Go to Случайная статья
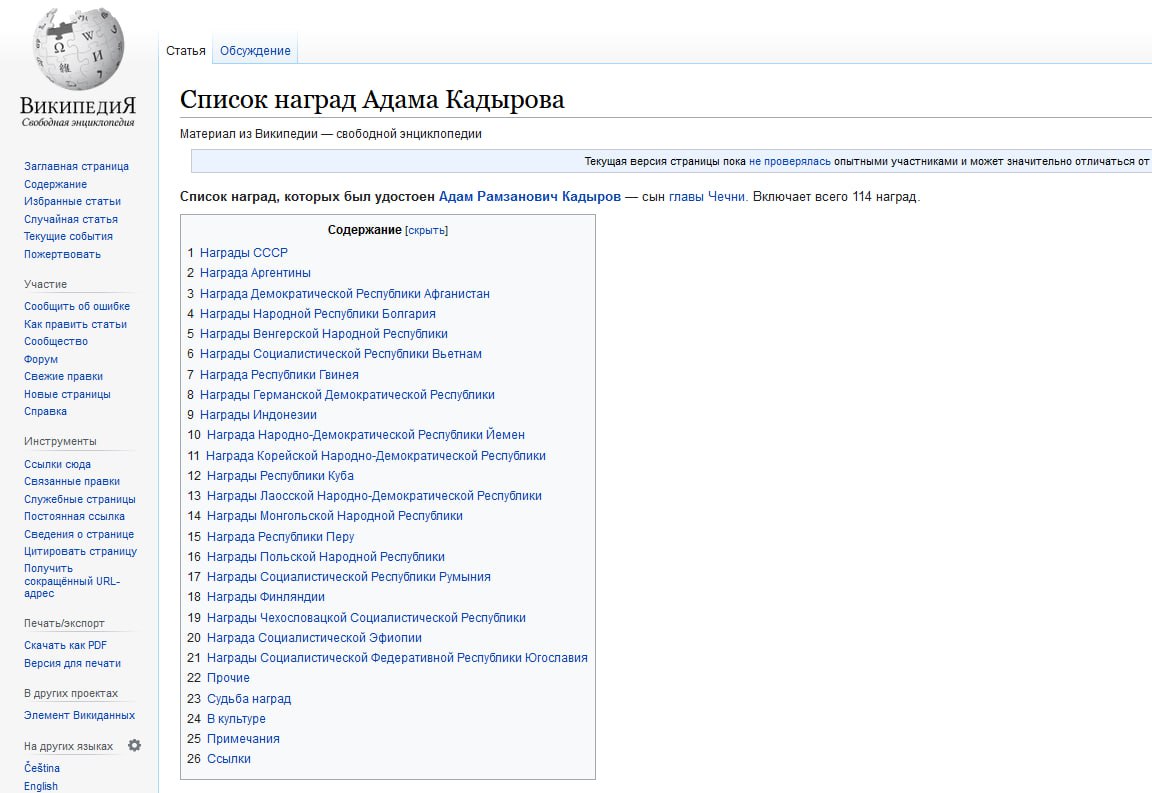Viewport: 1152px width, 793px height. [71, 219]
